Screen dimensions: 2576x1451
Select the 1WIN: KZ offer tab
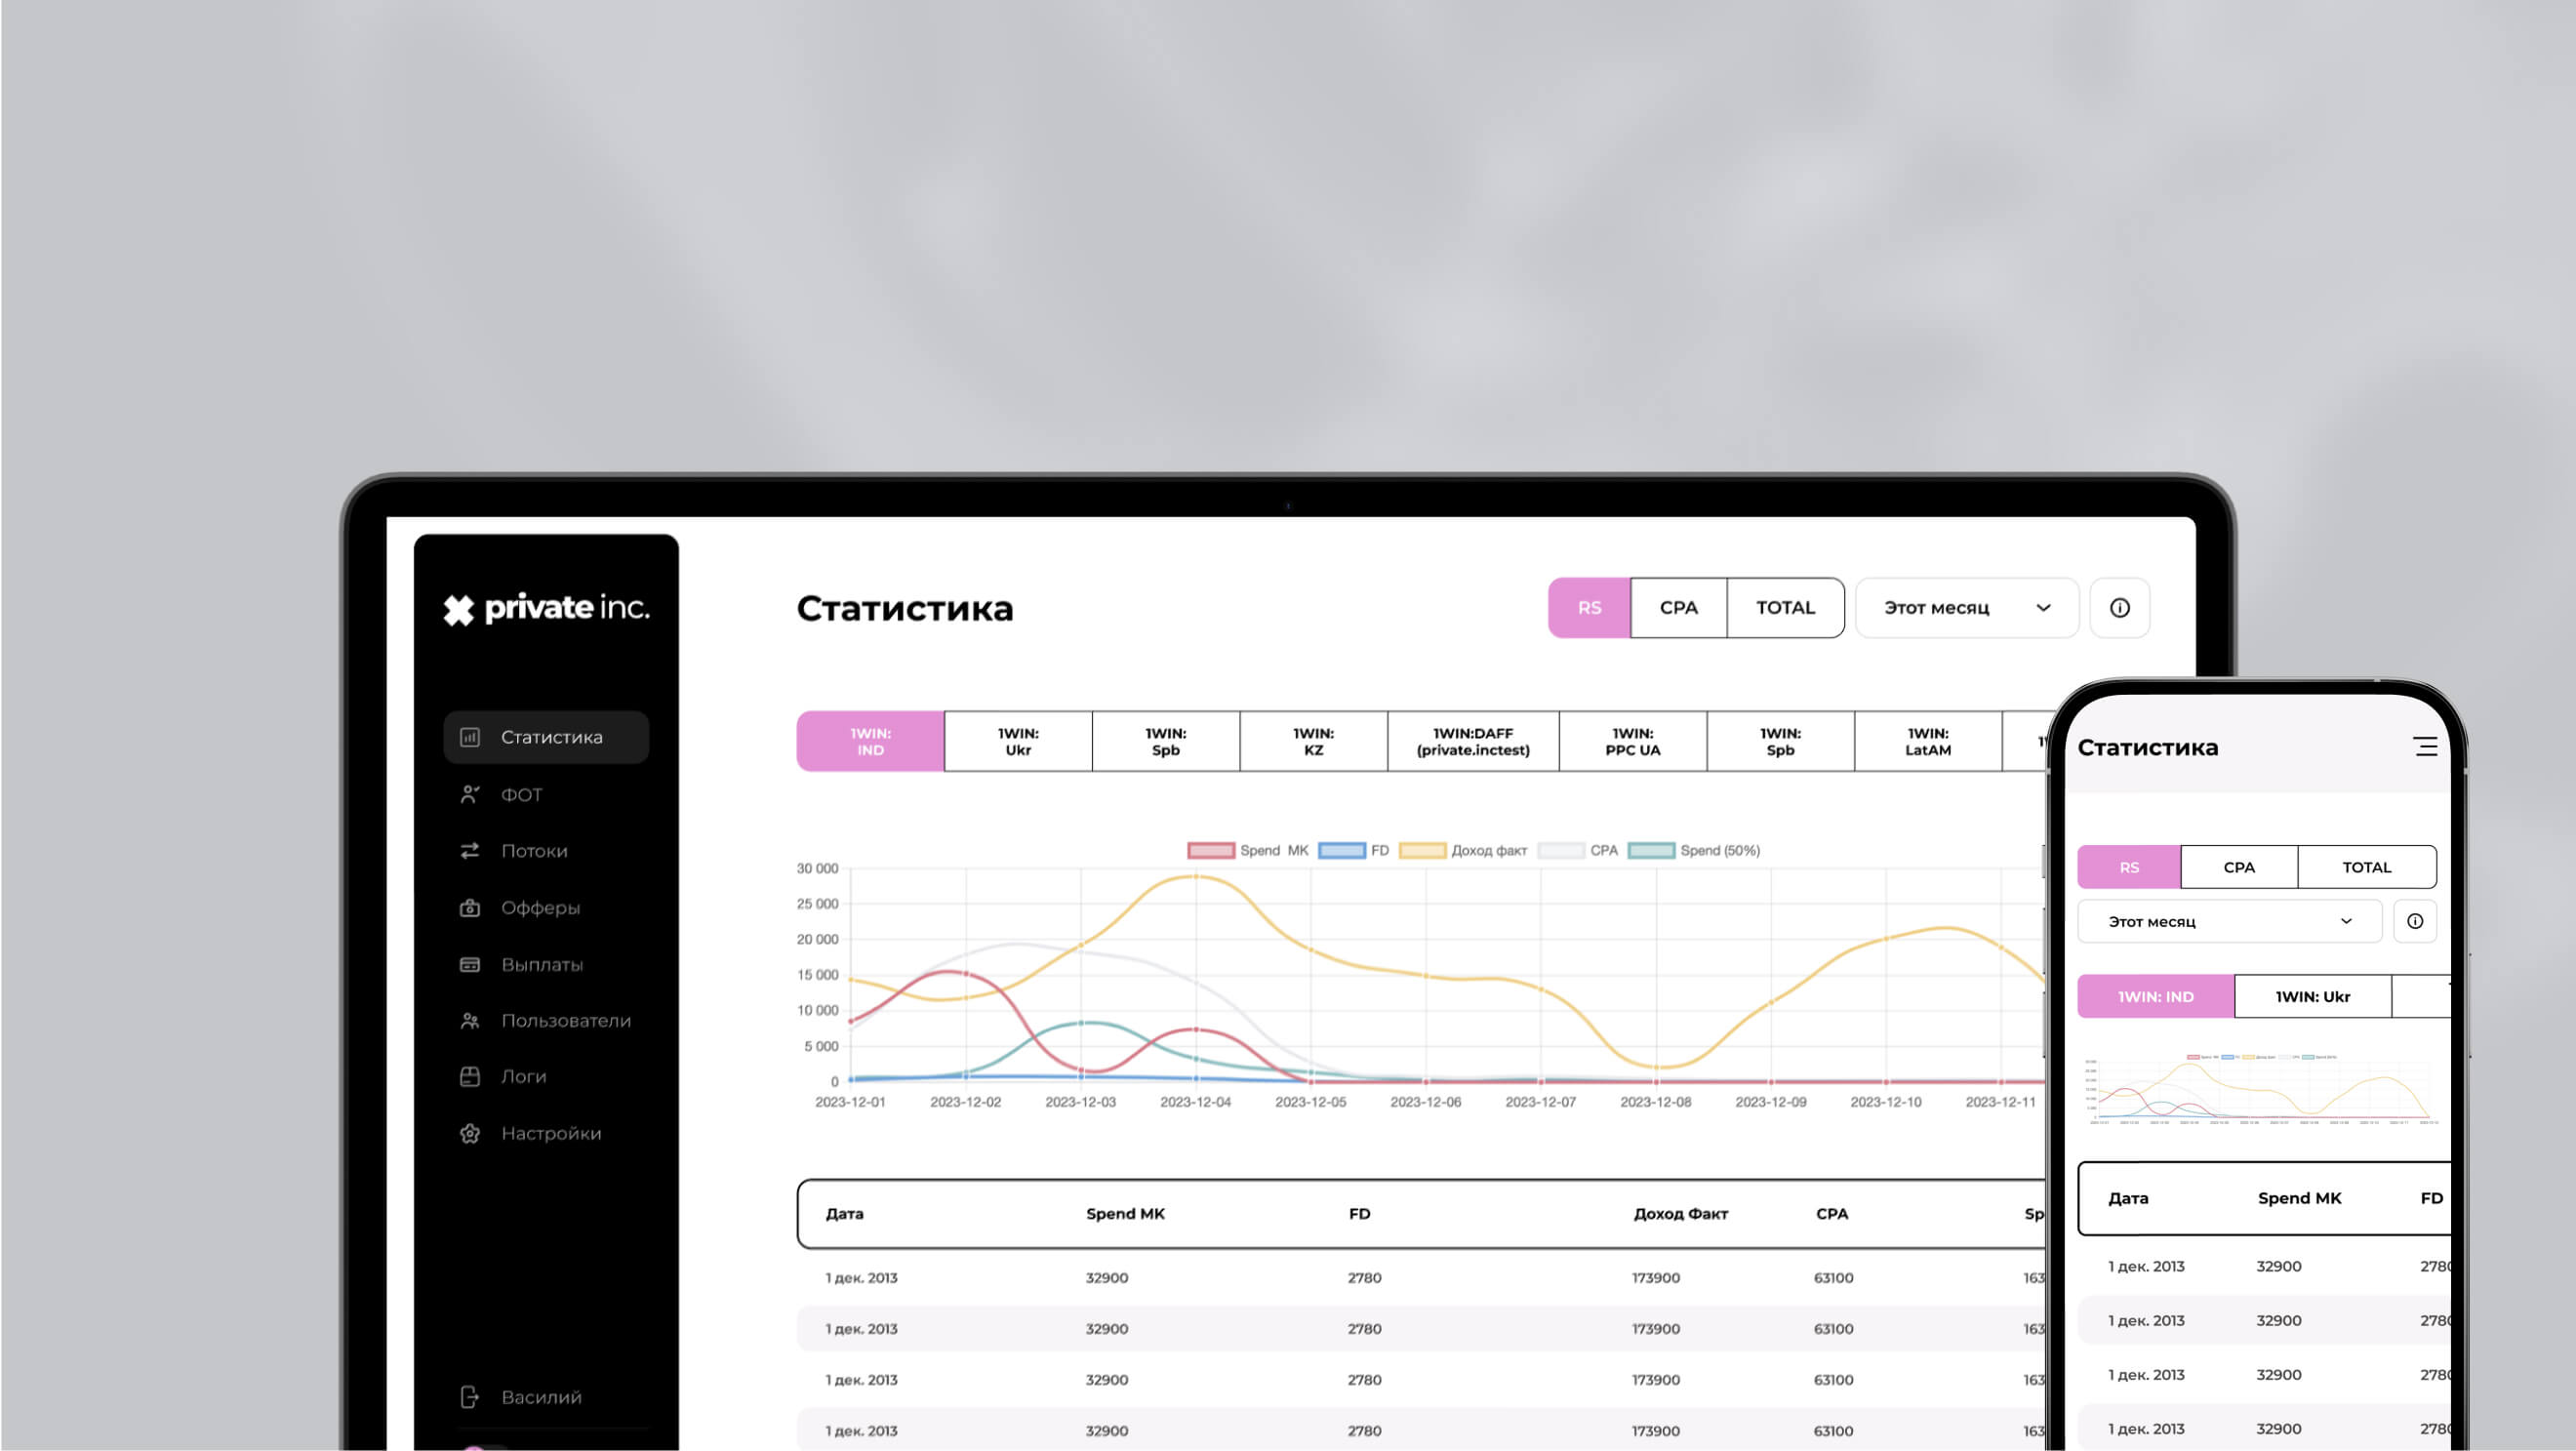(1313, 741)
